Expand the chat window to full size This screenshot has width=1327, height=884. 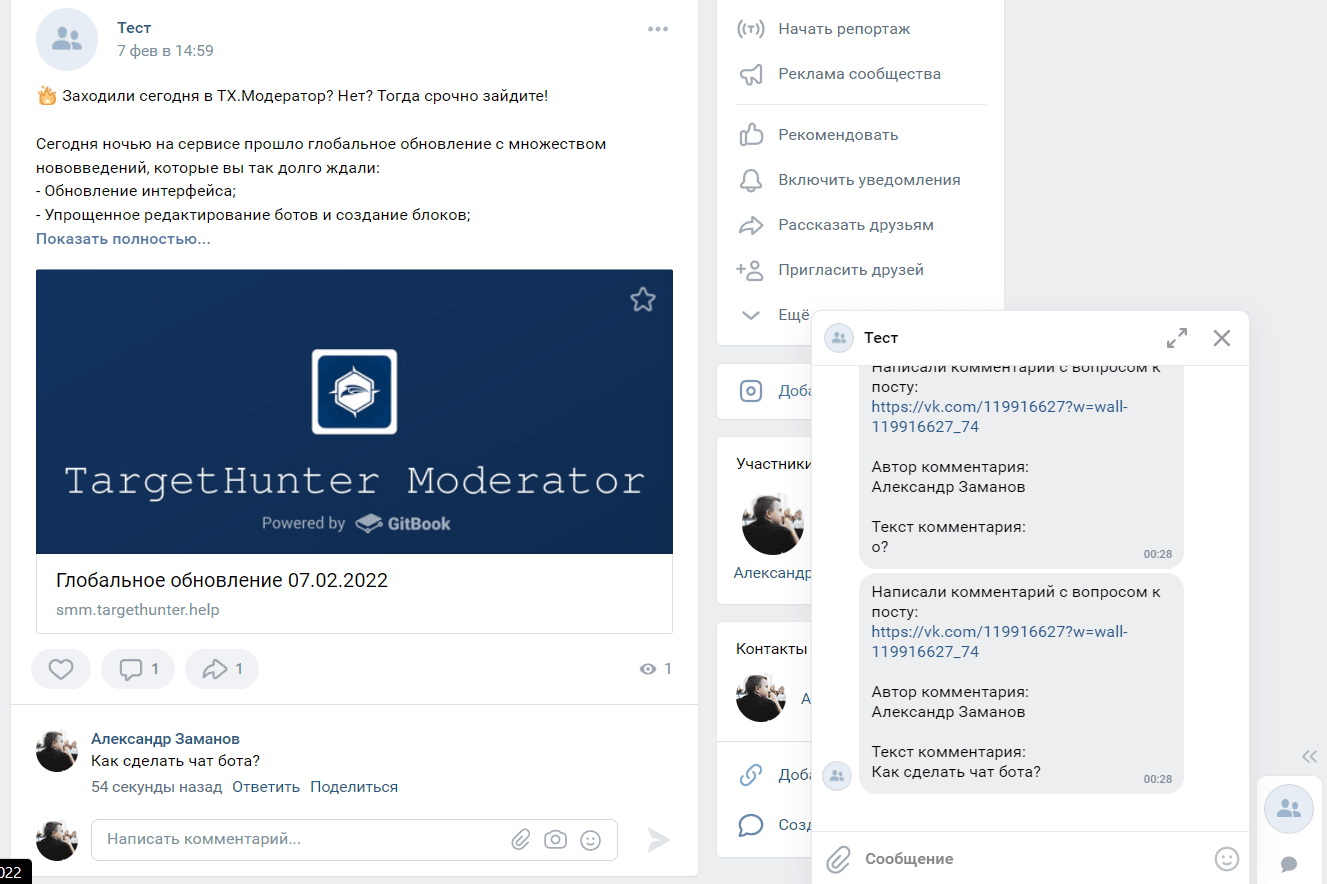point(1177,338)
